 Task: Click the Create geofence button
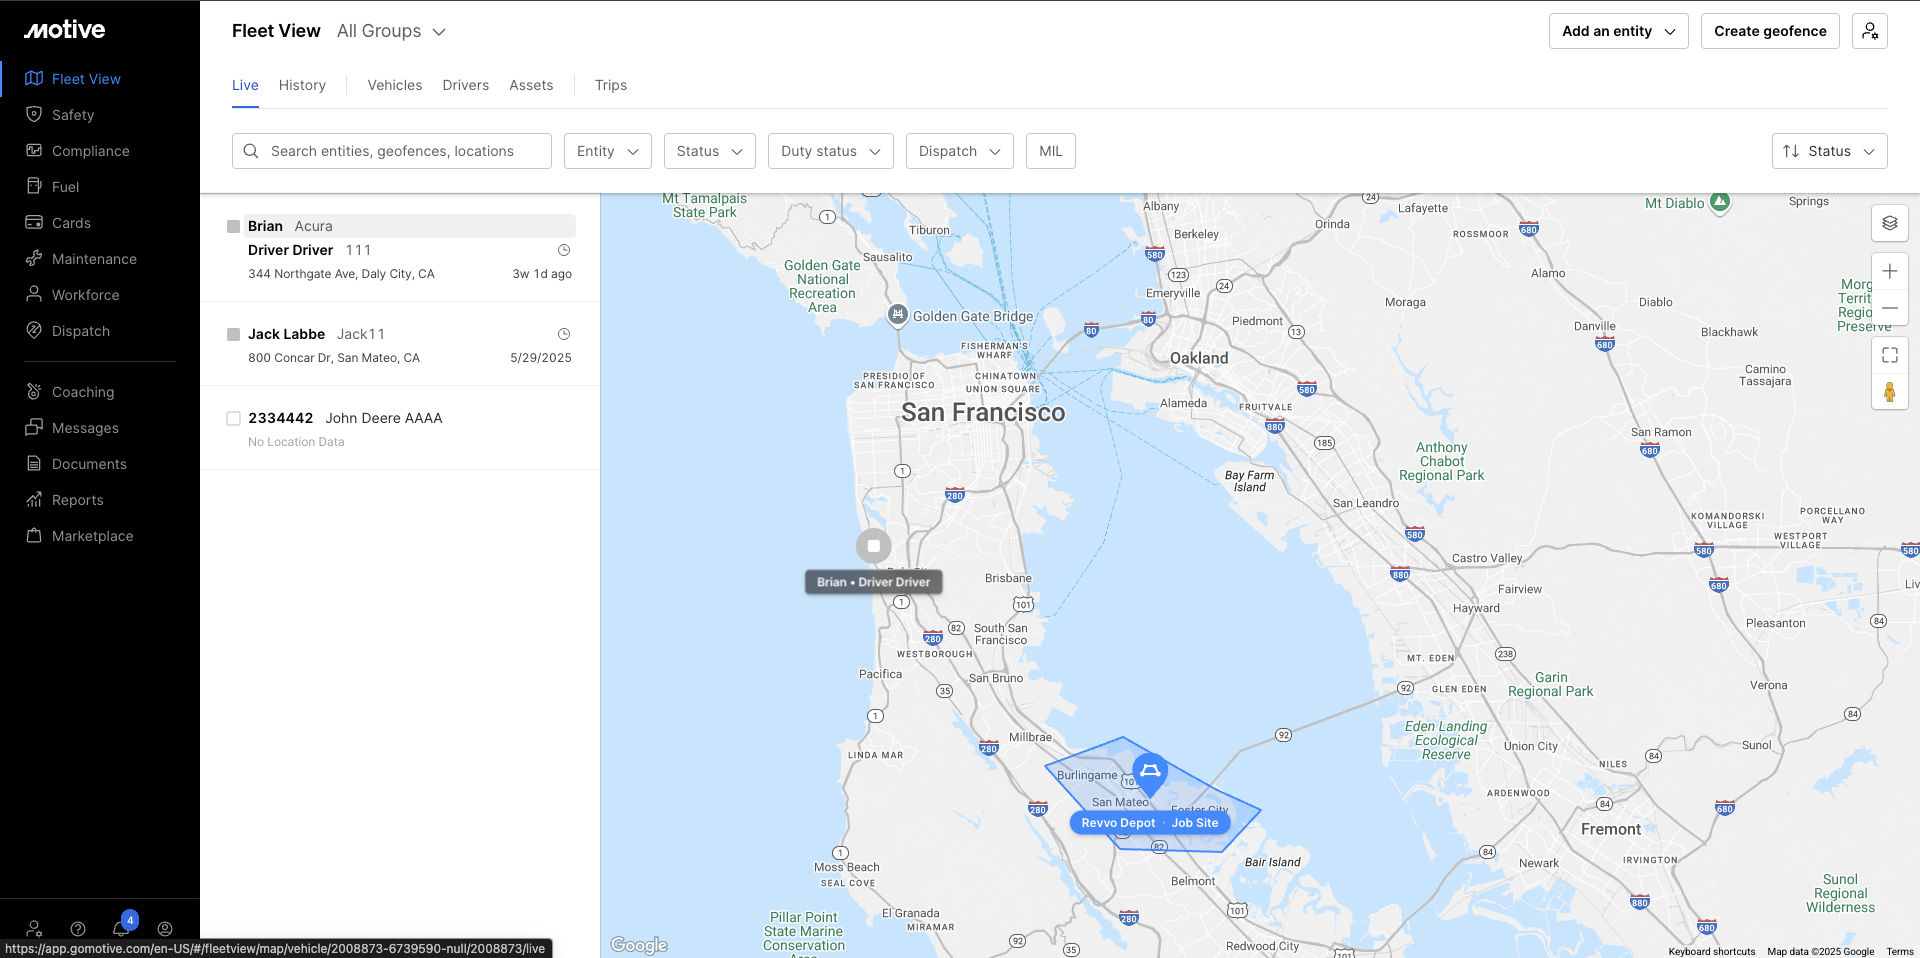pos(1769,31)
